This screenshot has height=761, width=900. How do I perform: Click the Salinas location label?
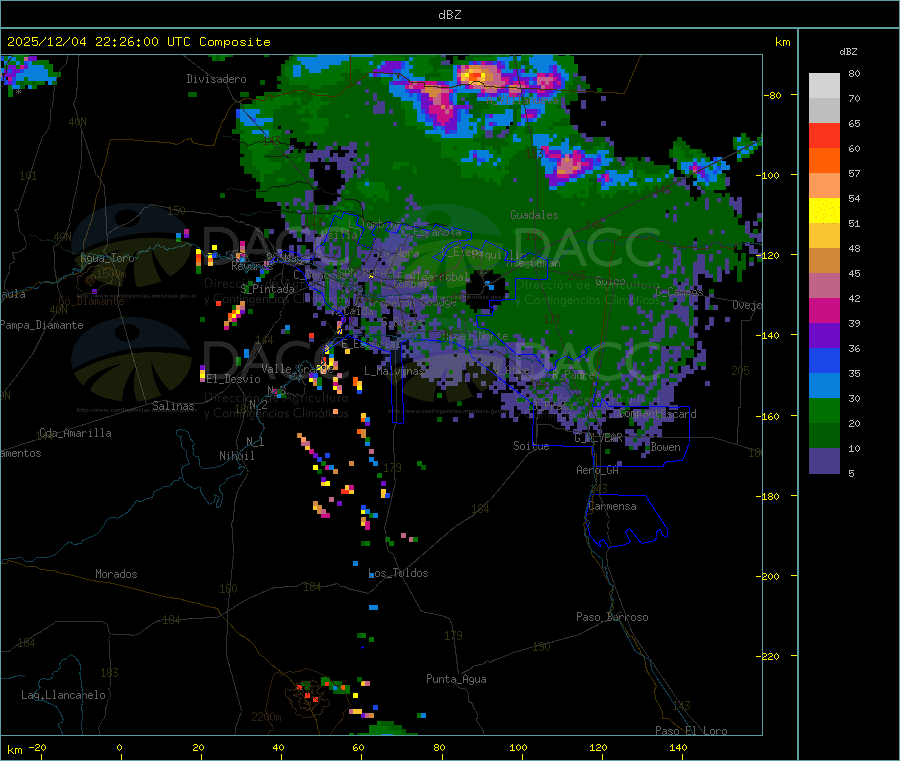173,406
